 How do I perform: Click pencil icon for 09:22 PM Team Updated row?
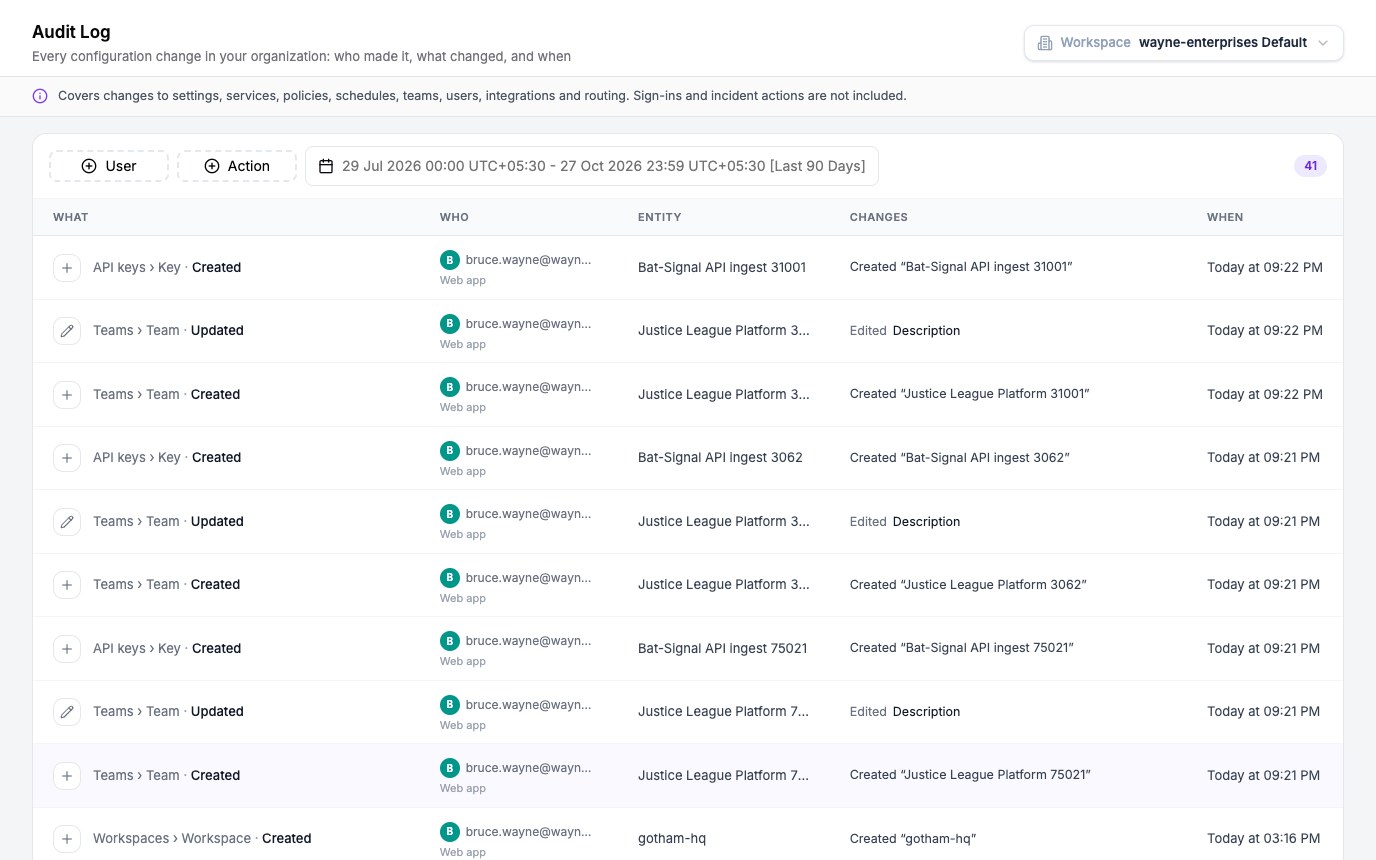pos(67,330)
